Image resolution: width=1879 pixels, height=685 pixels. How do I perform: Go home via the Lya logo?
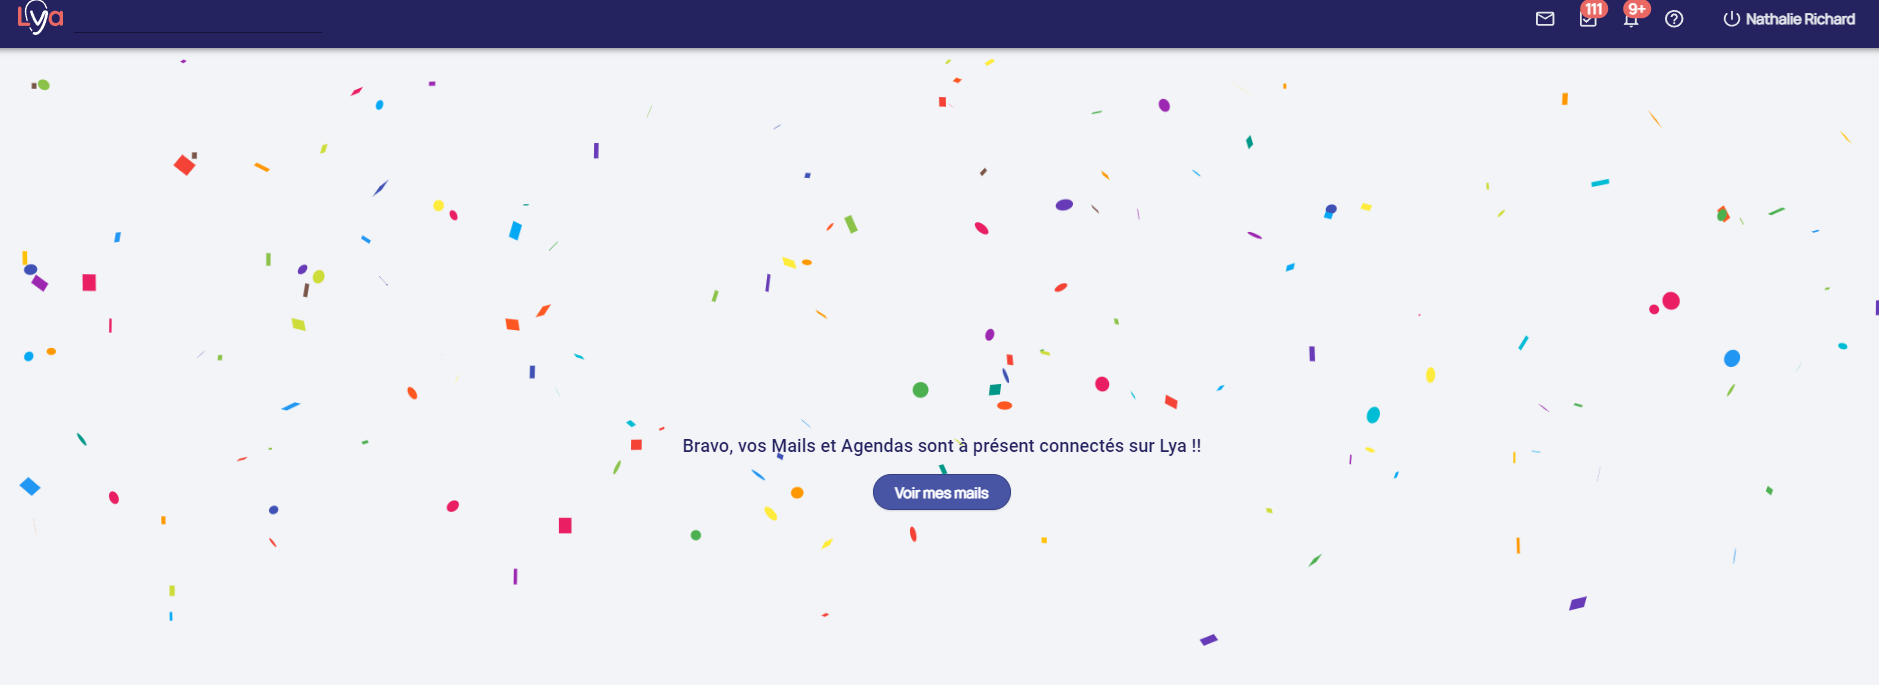[40, 18]
